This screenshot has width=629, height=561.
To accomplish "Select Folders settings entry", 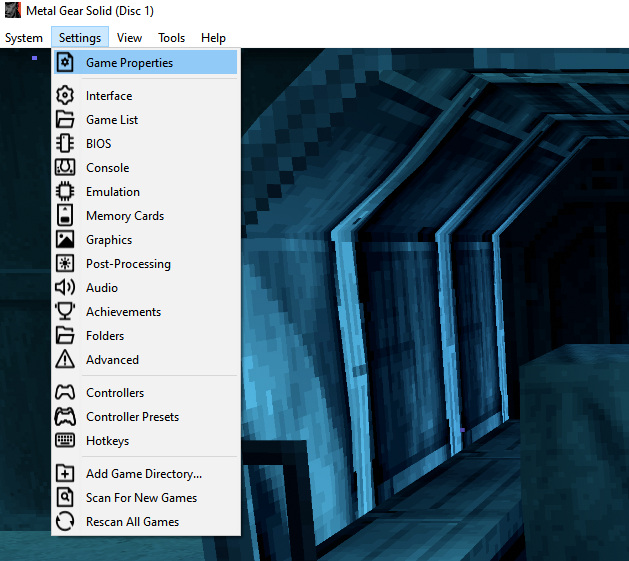I will coord(146,335).
